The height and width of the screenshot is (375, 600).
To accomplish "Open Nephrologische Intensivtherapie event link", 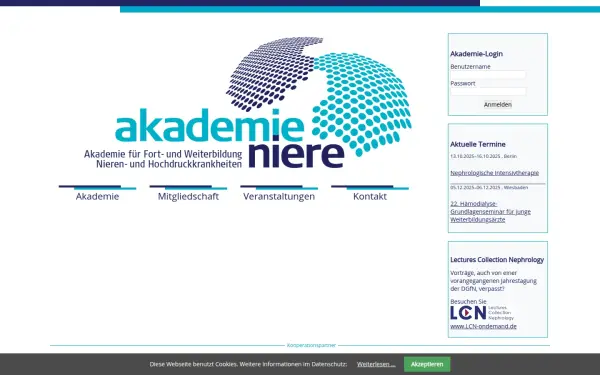I will [x=494, y=173].
